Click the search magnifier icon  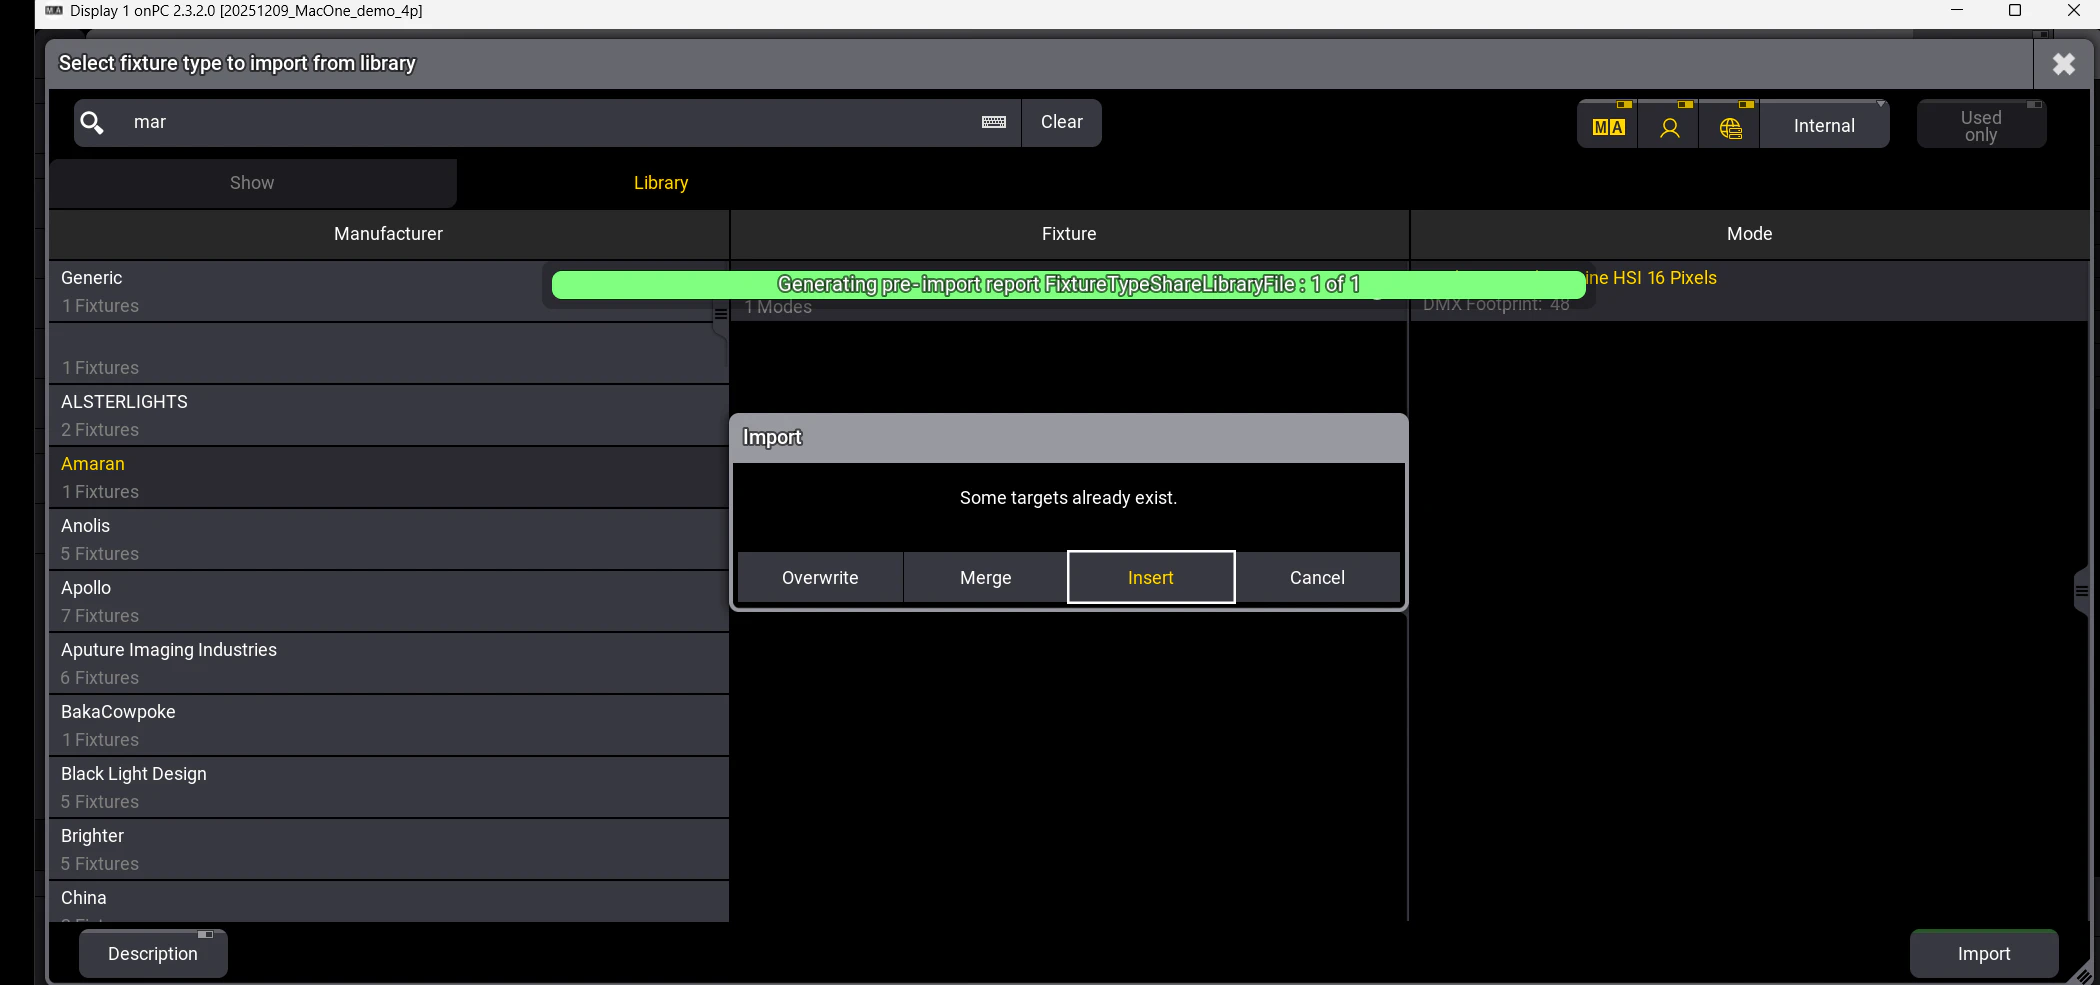coord(92,123)
